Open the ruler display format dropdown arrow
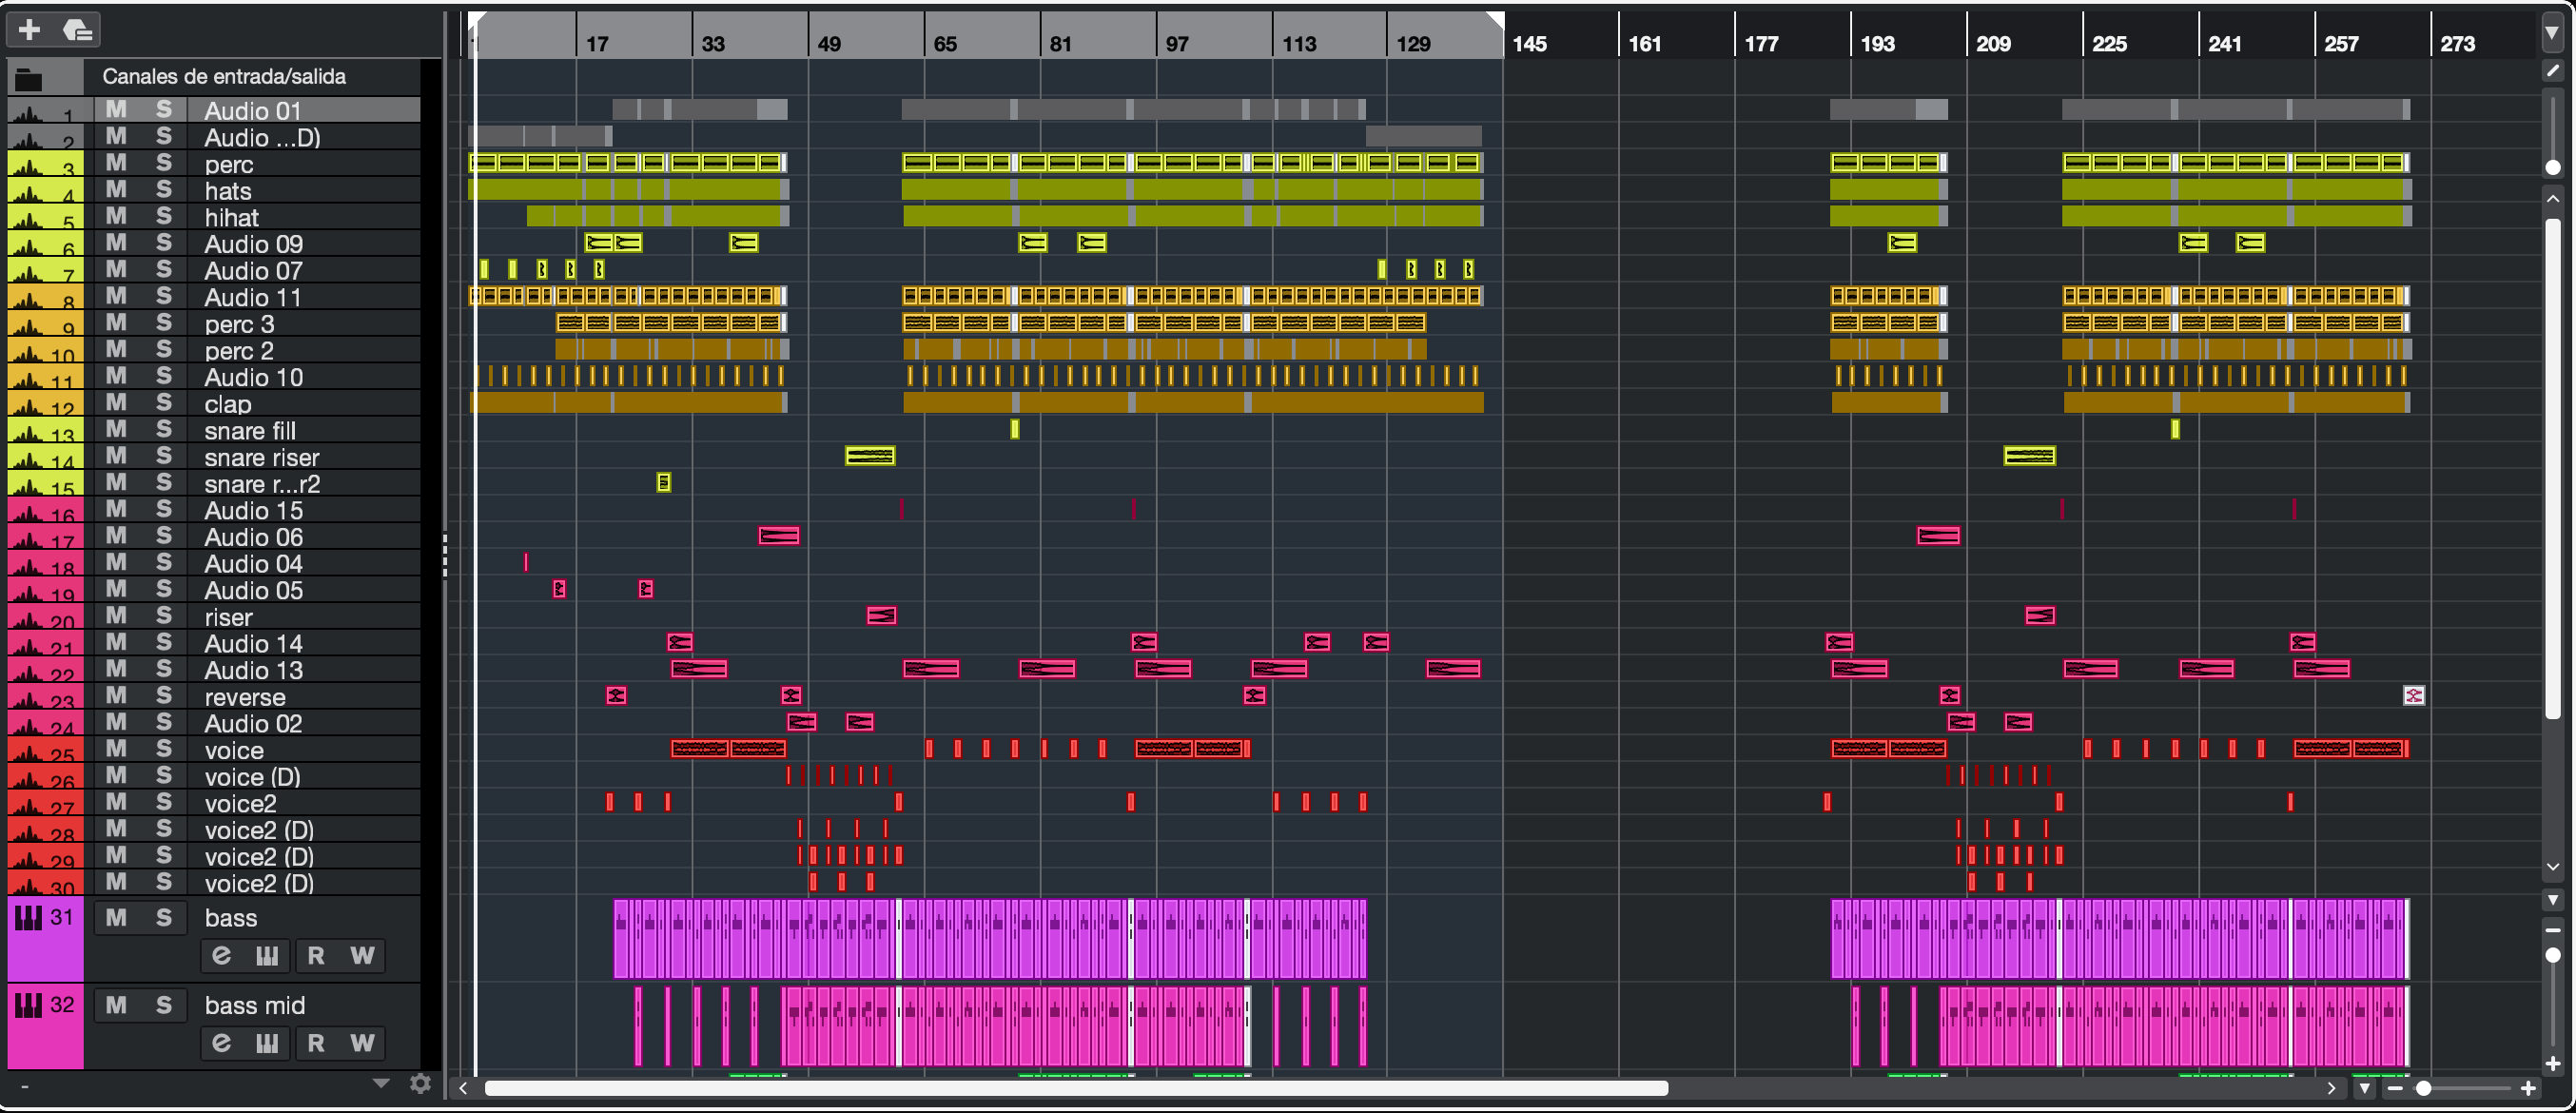 tap(2553, 32)
